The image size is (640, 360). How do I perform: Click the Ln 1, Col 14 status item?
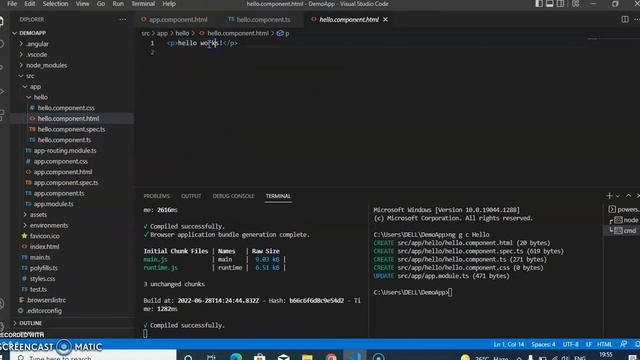tap(509, 344)
